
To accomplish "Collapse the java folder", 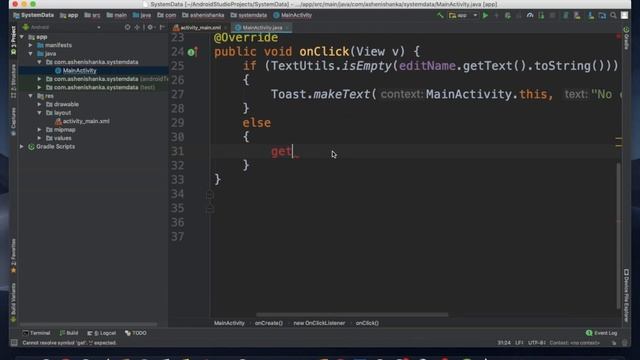I will click(x=31, y=53).
